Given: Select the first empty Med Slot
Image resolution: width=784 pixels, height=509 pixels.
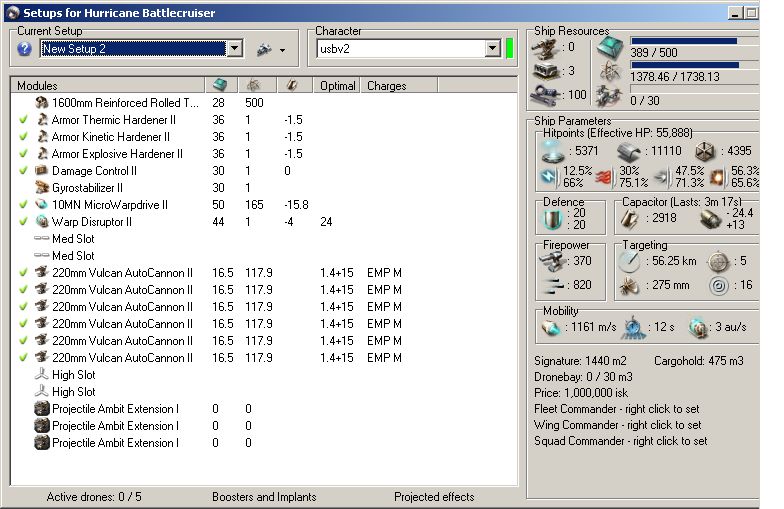Looking at the screenshot, I should coord(264,238).
